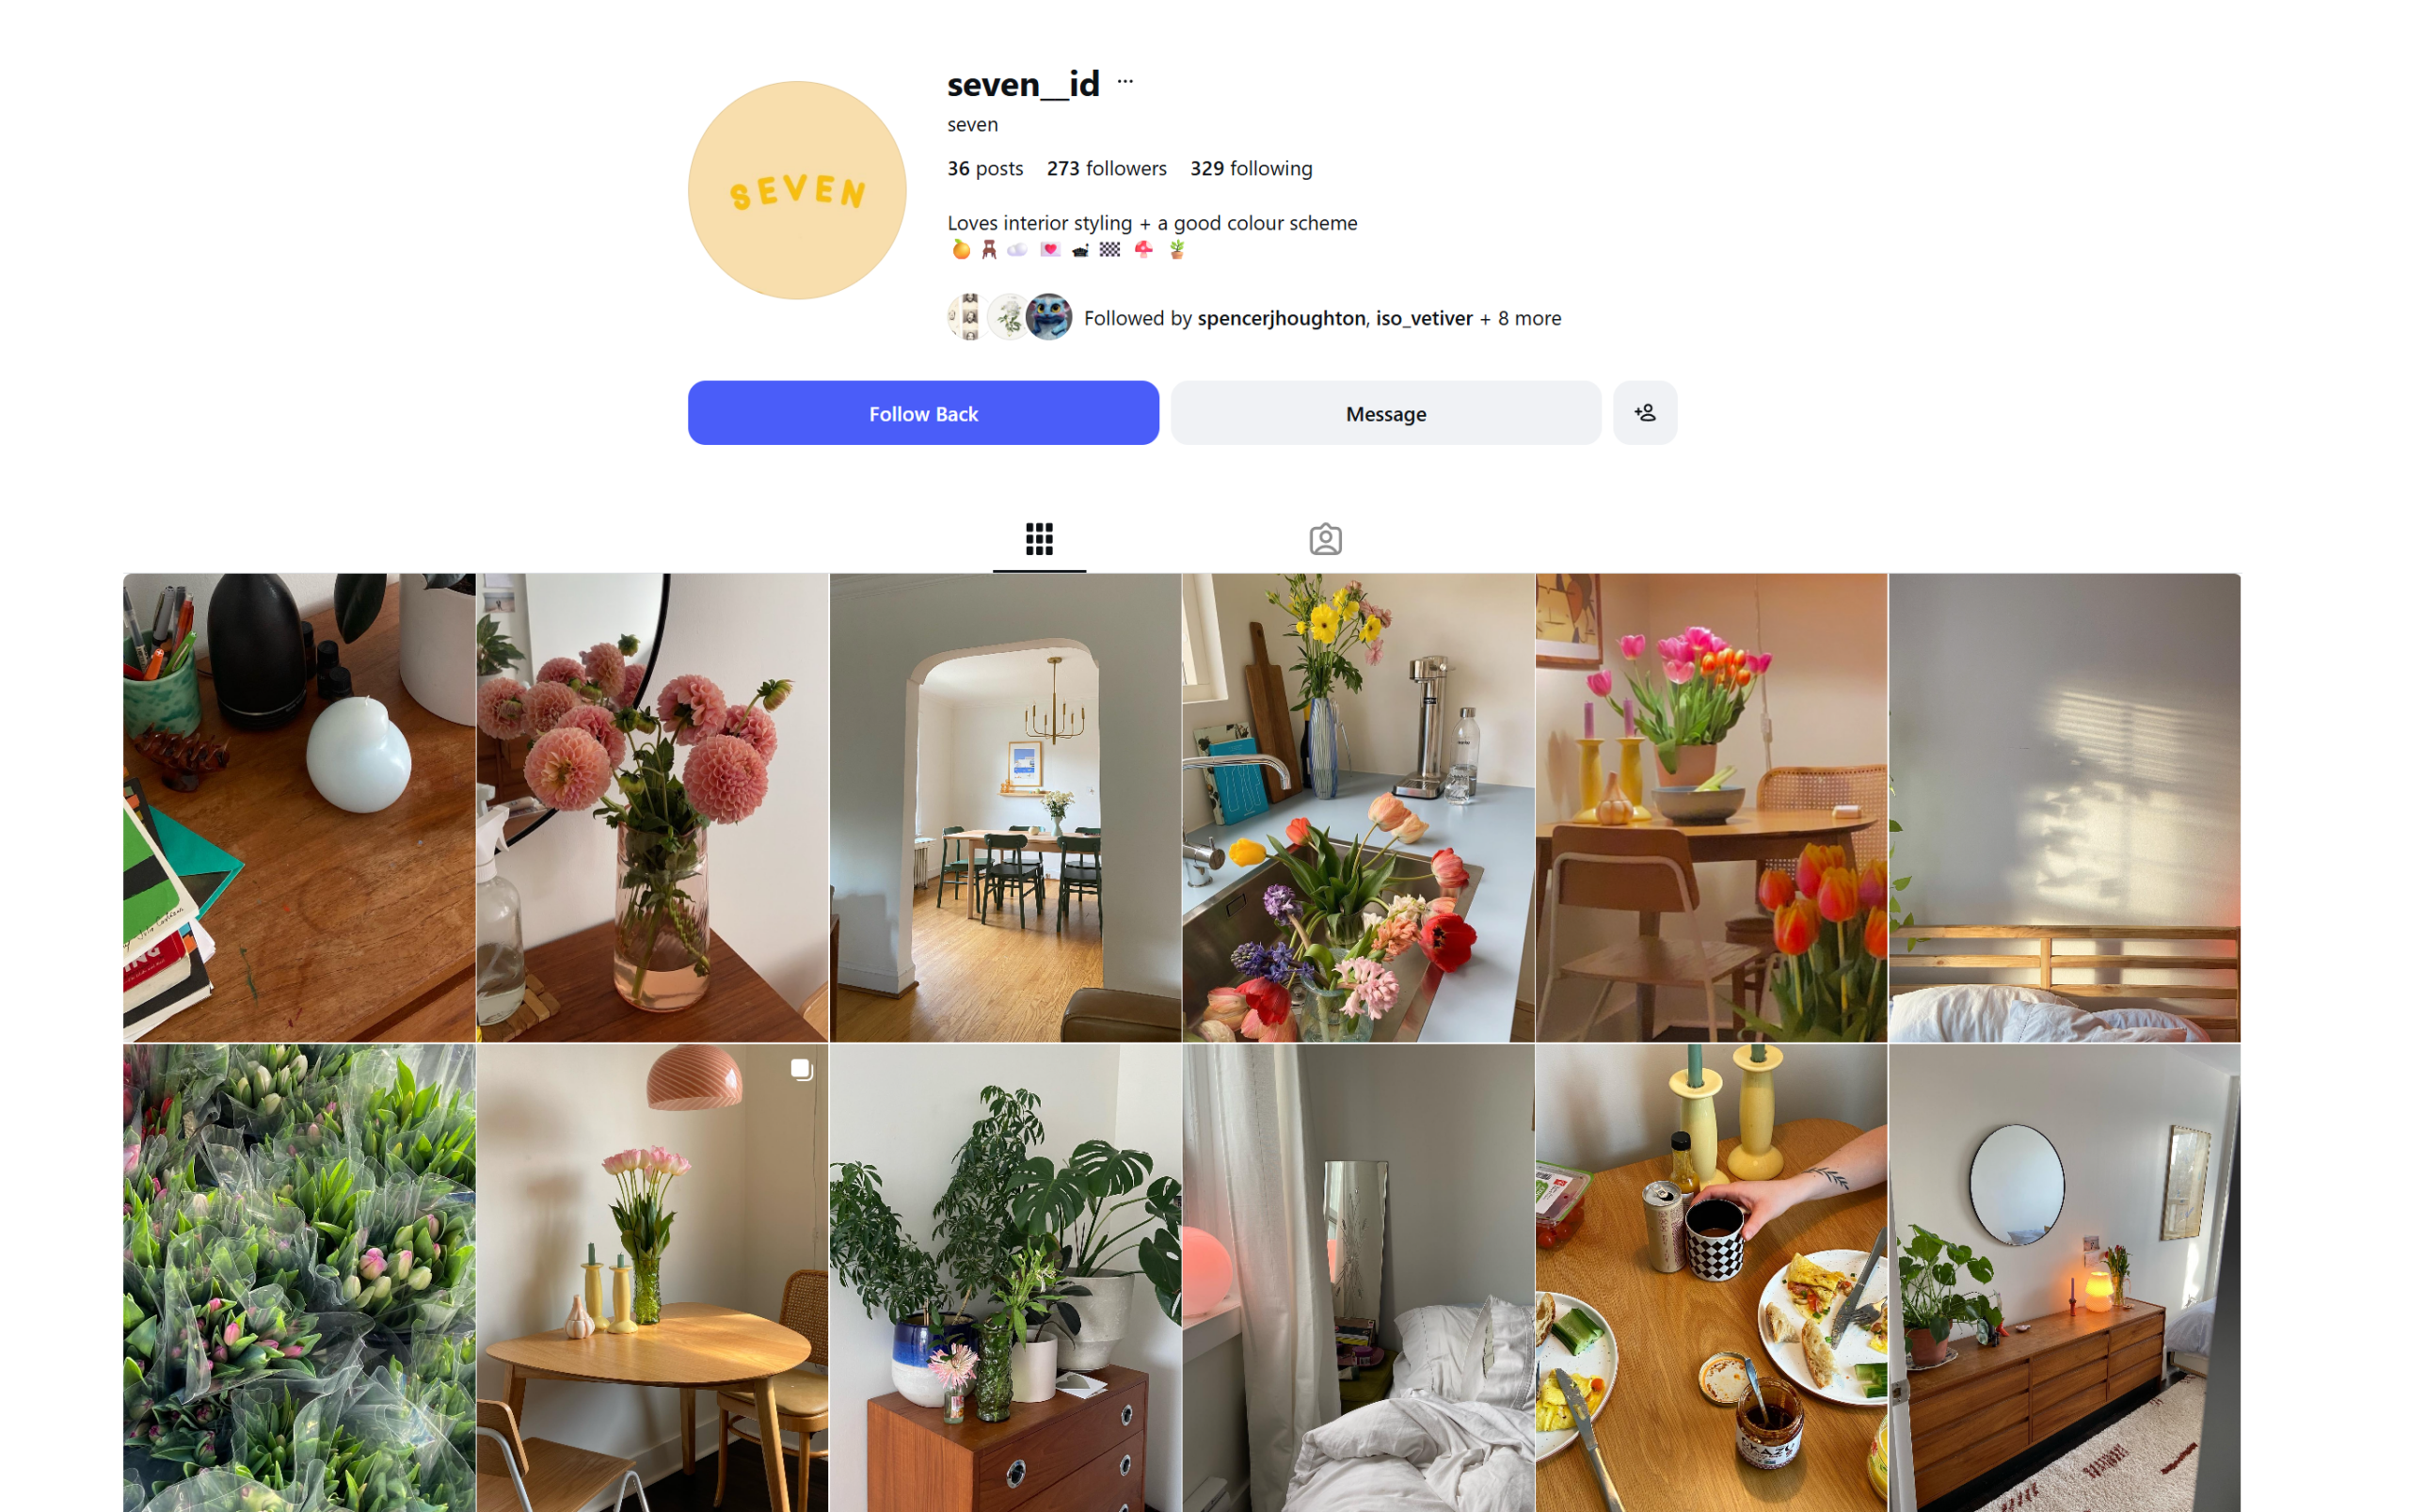View the 329 following list

(1250, 168)
